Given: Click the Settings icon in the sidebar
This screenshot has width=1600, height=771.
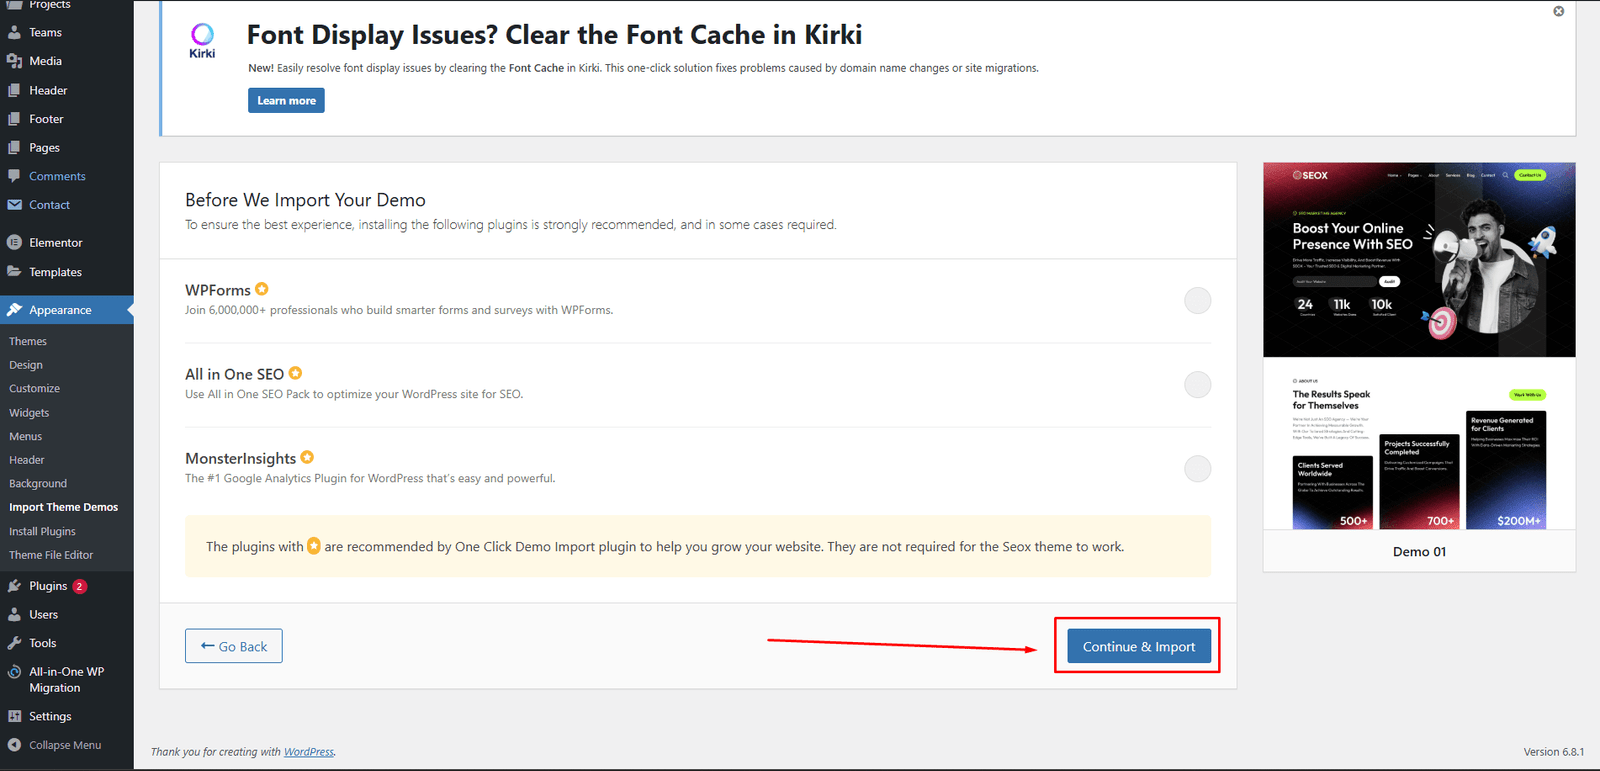Looking at the screenshot, I should tap(14, 716).
